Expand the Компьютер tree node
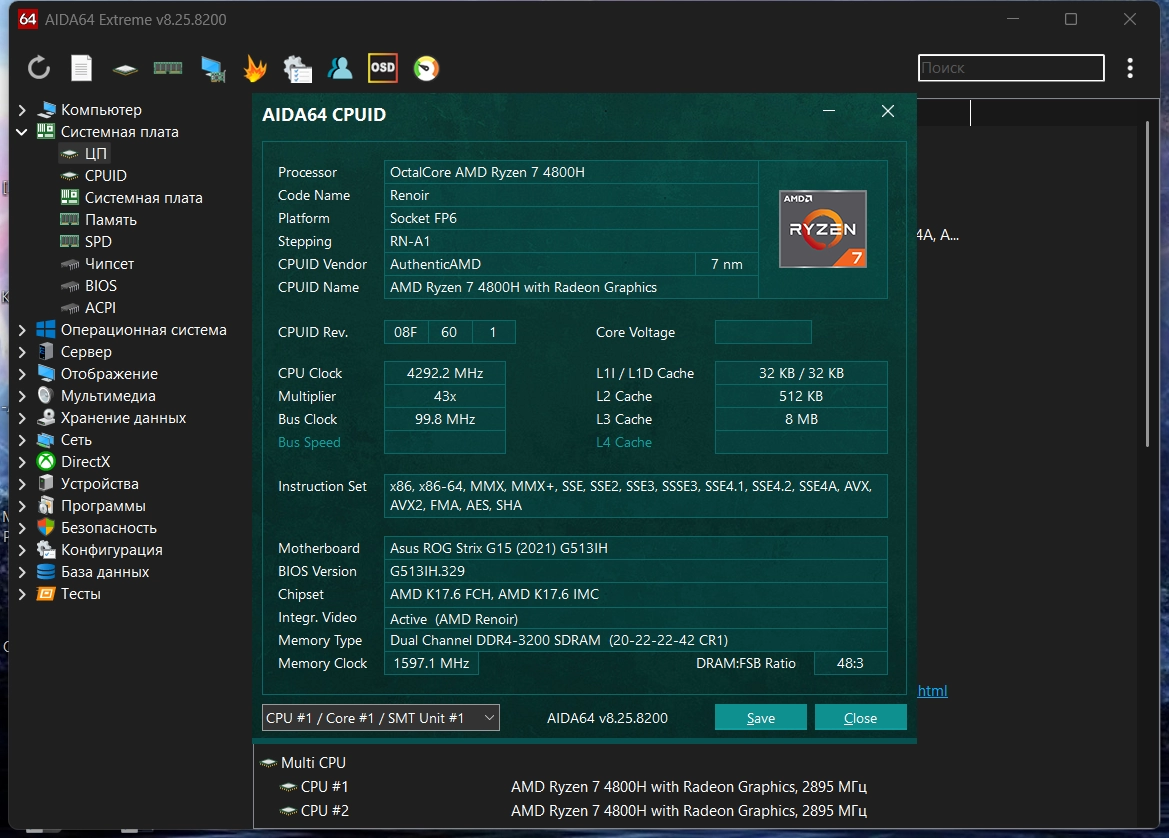 (x=22, y=110)
